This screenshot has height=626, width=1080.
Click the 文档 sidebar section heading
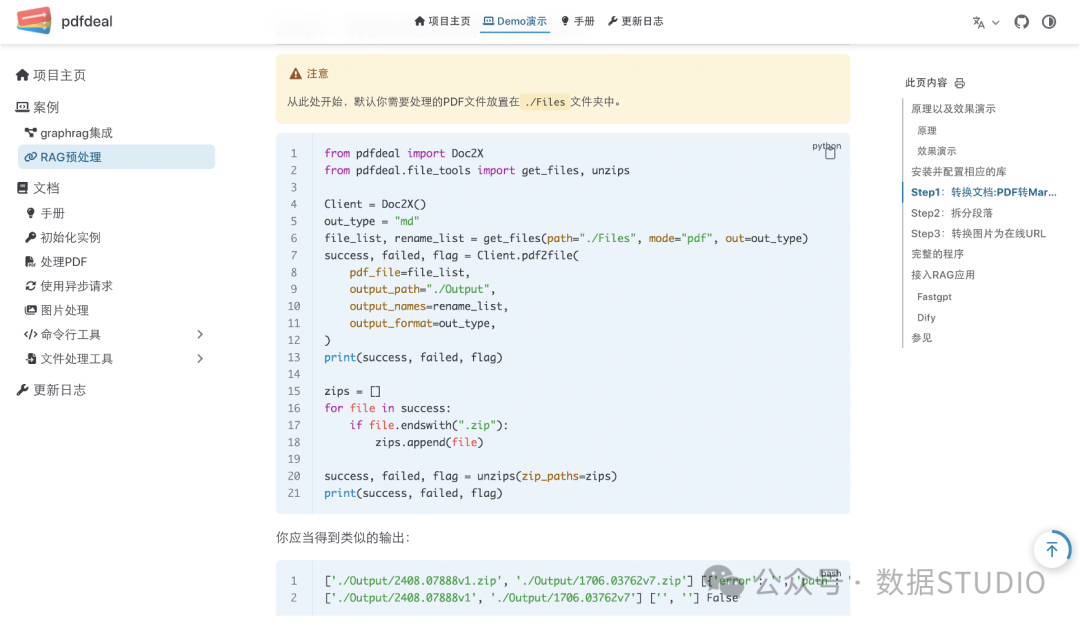38,188
